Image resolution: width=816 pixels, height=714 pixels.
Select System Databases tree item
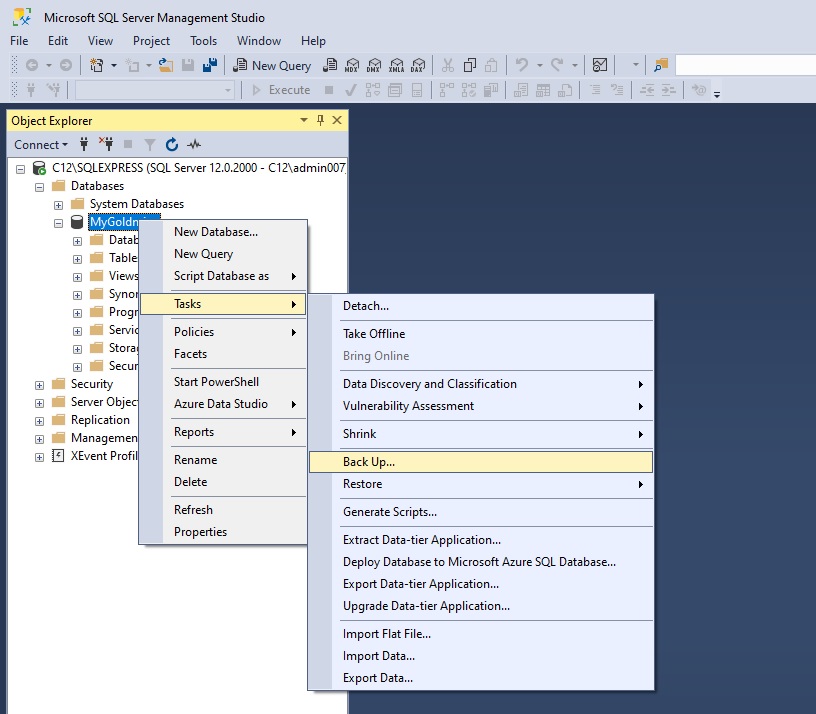click(137, 204)
